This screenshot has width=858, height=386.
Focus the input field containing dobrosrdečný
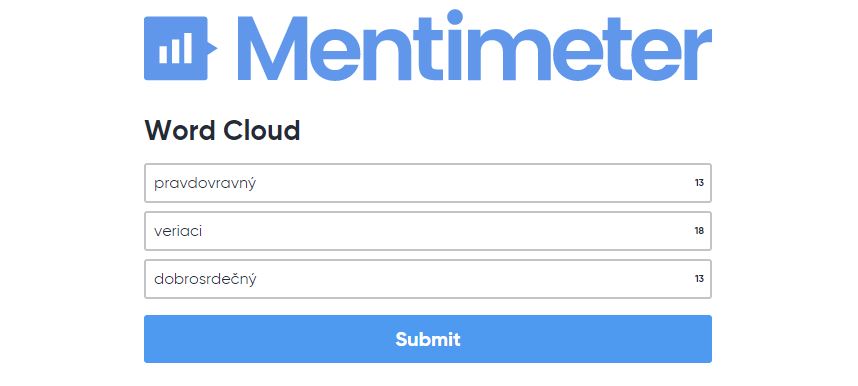[428, 279]
